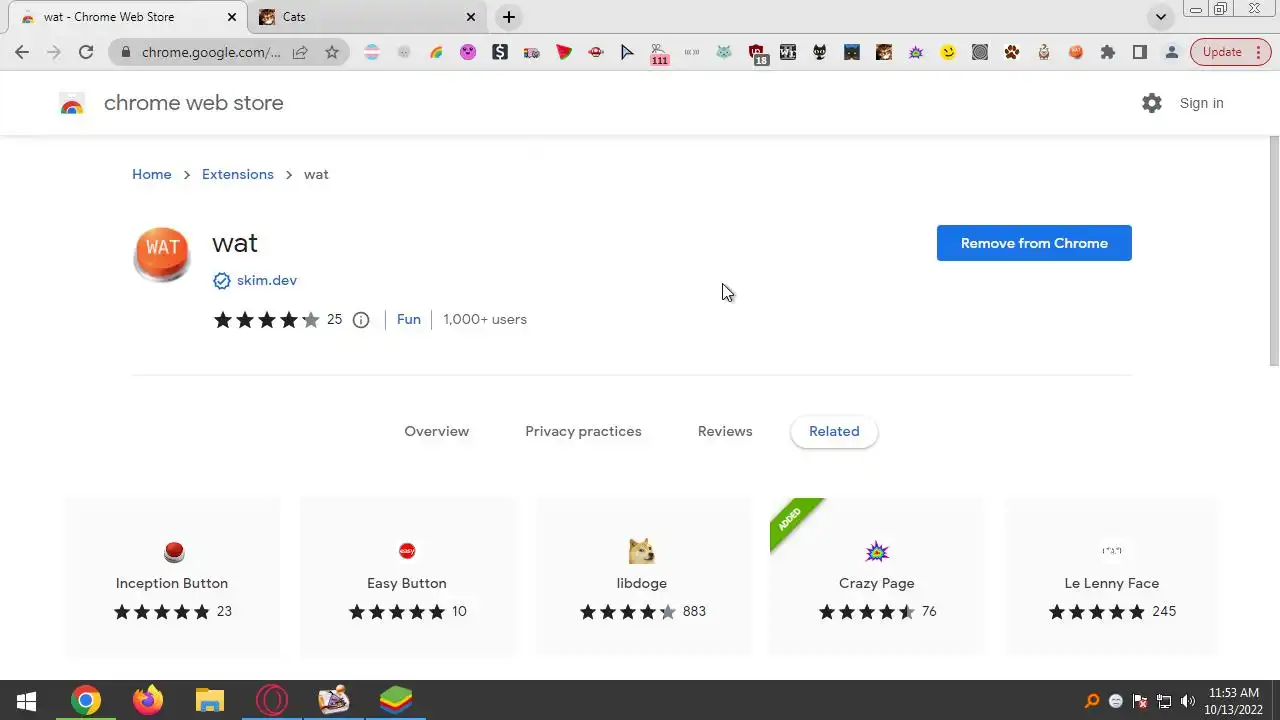Open a new browser tab
This screenshot has height=720, width=1280.
(509, 17)
